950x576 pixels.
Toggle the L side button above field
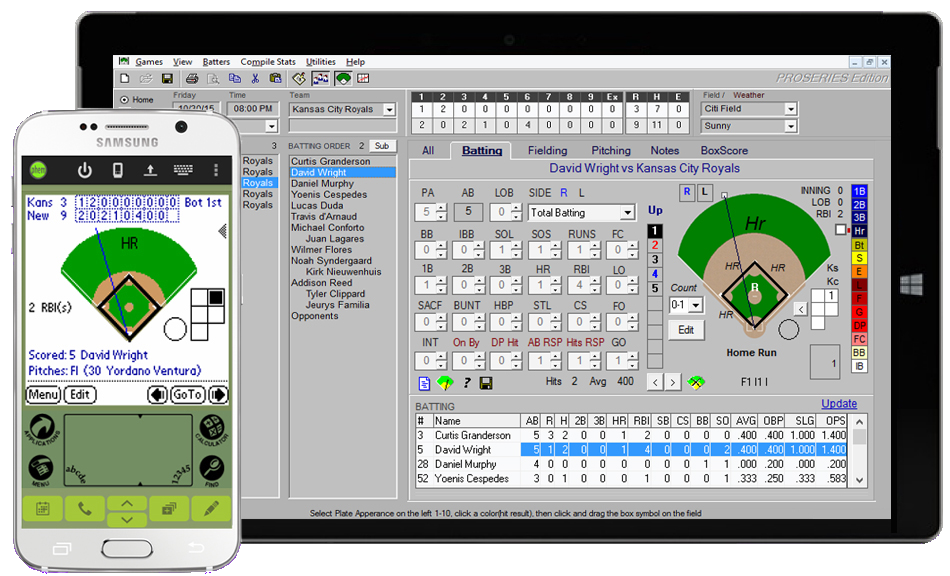point(704,192)
